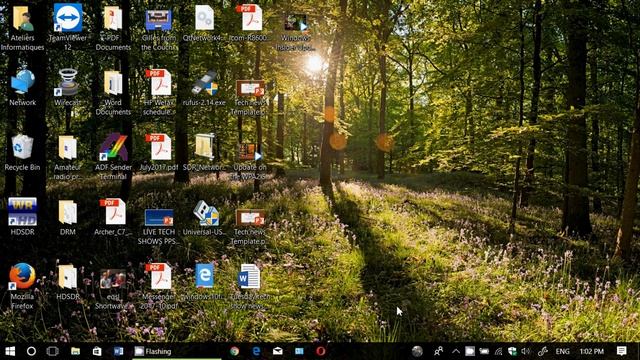Open the Archer_C7 PDF file
This screenshot has width=640, height=360.
113,217
